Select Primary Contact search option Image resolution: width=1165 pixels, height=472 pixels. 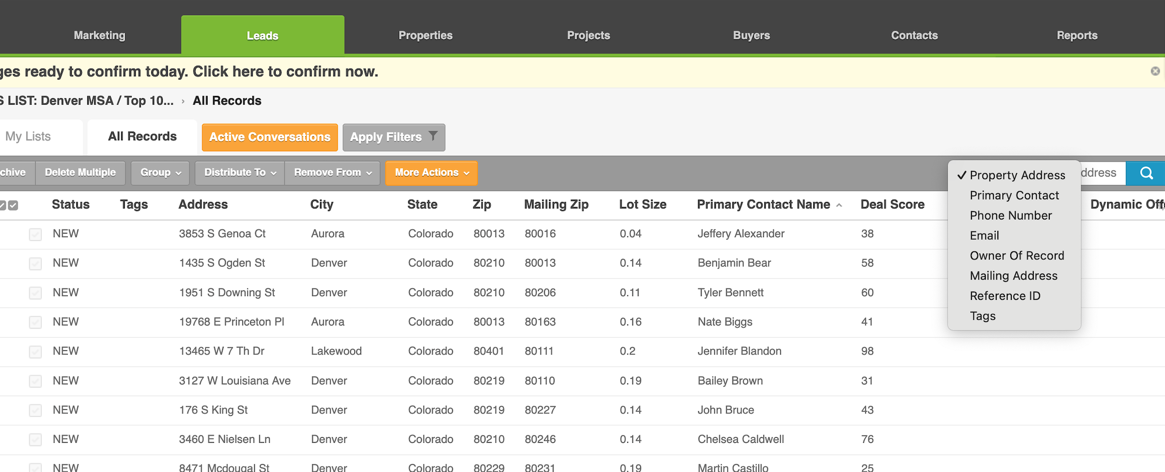[x=1014, y=195]
